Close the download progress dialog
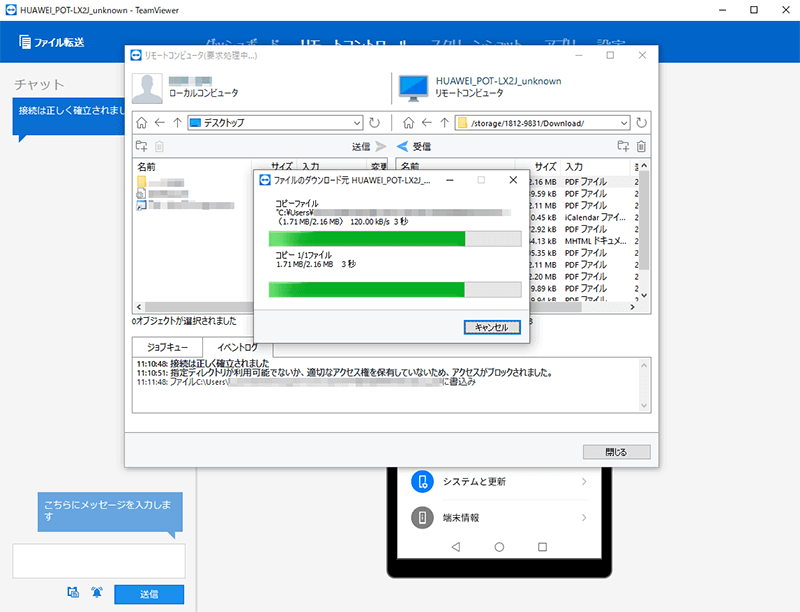 point(513,180)
